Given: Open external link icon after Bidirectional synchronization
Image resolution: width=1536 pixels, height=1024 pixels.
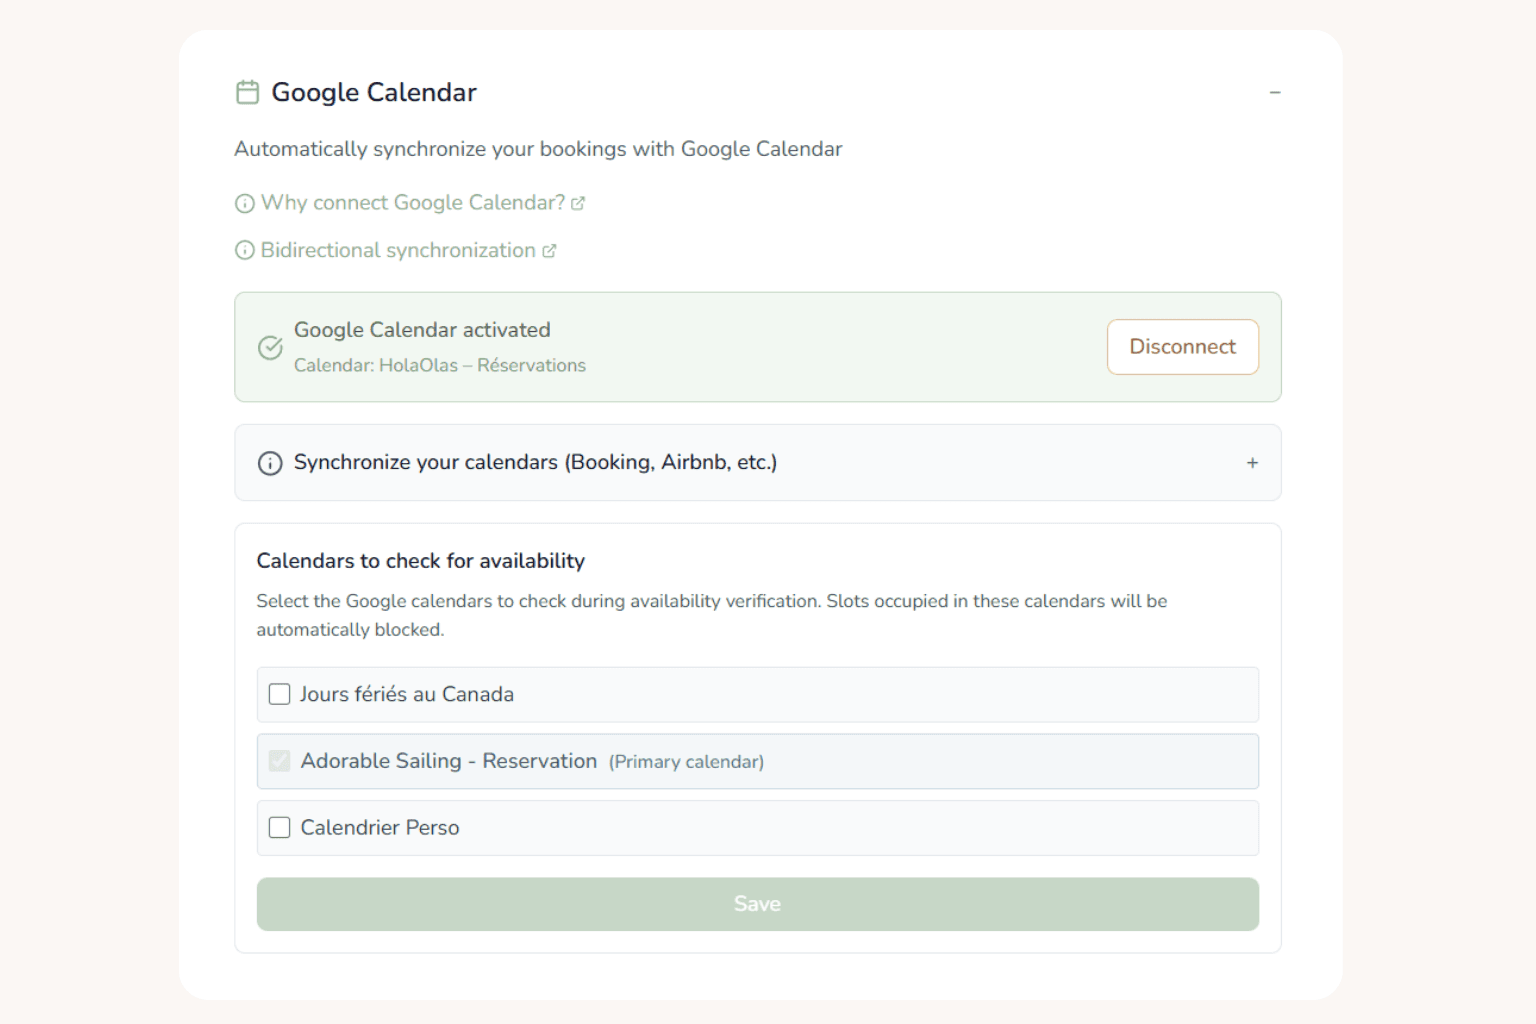Looking at the screenshot, I should [549, 251].
